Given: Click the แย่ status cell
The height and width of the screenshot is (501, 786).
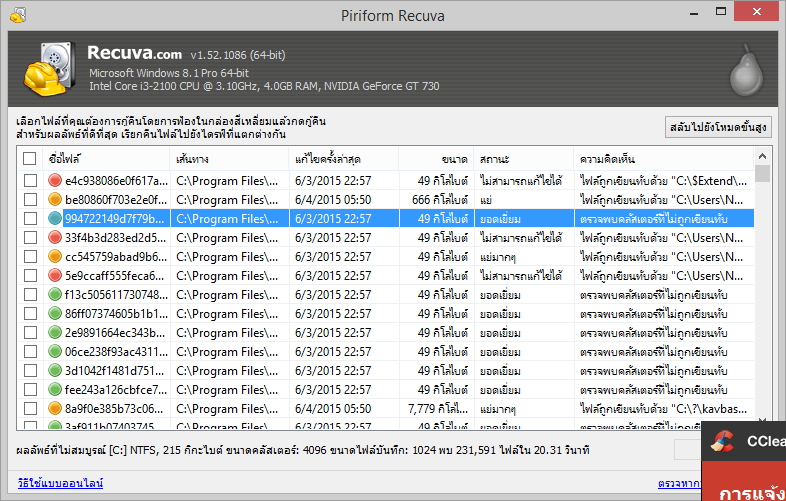Looking at the screenshot, I should pos(486,200).
